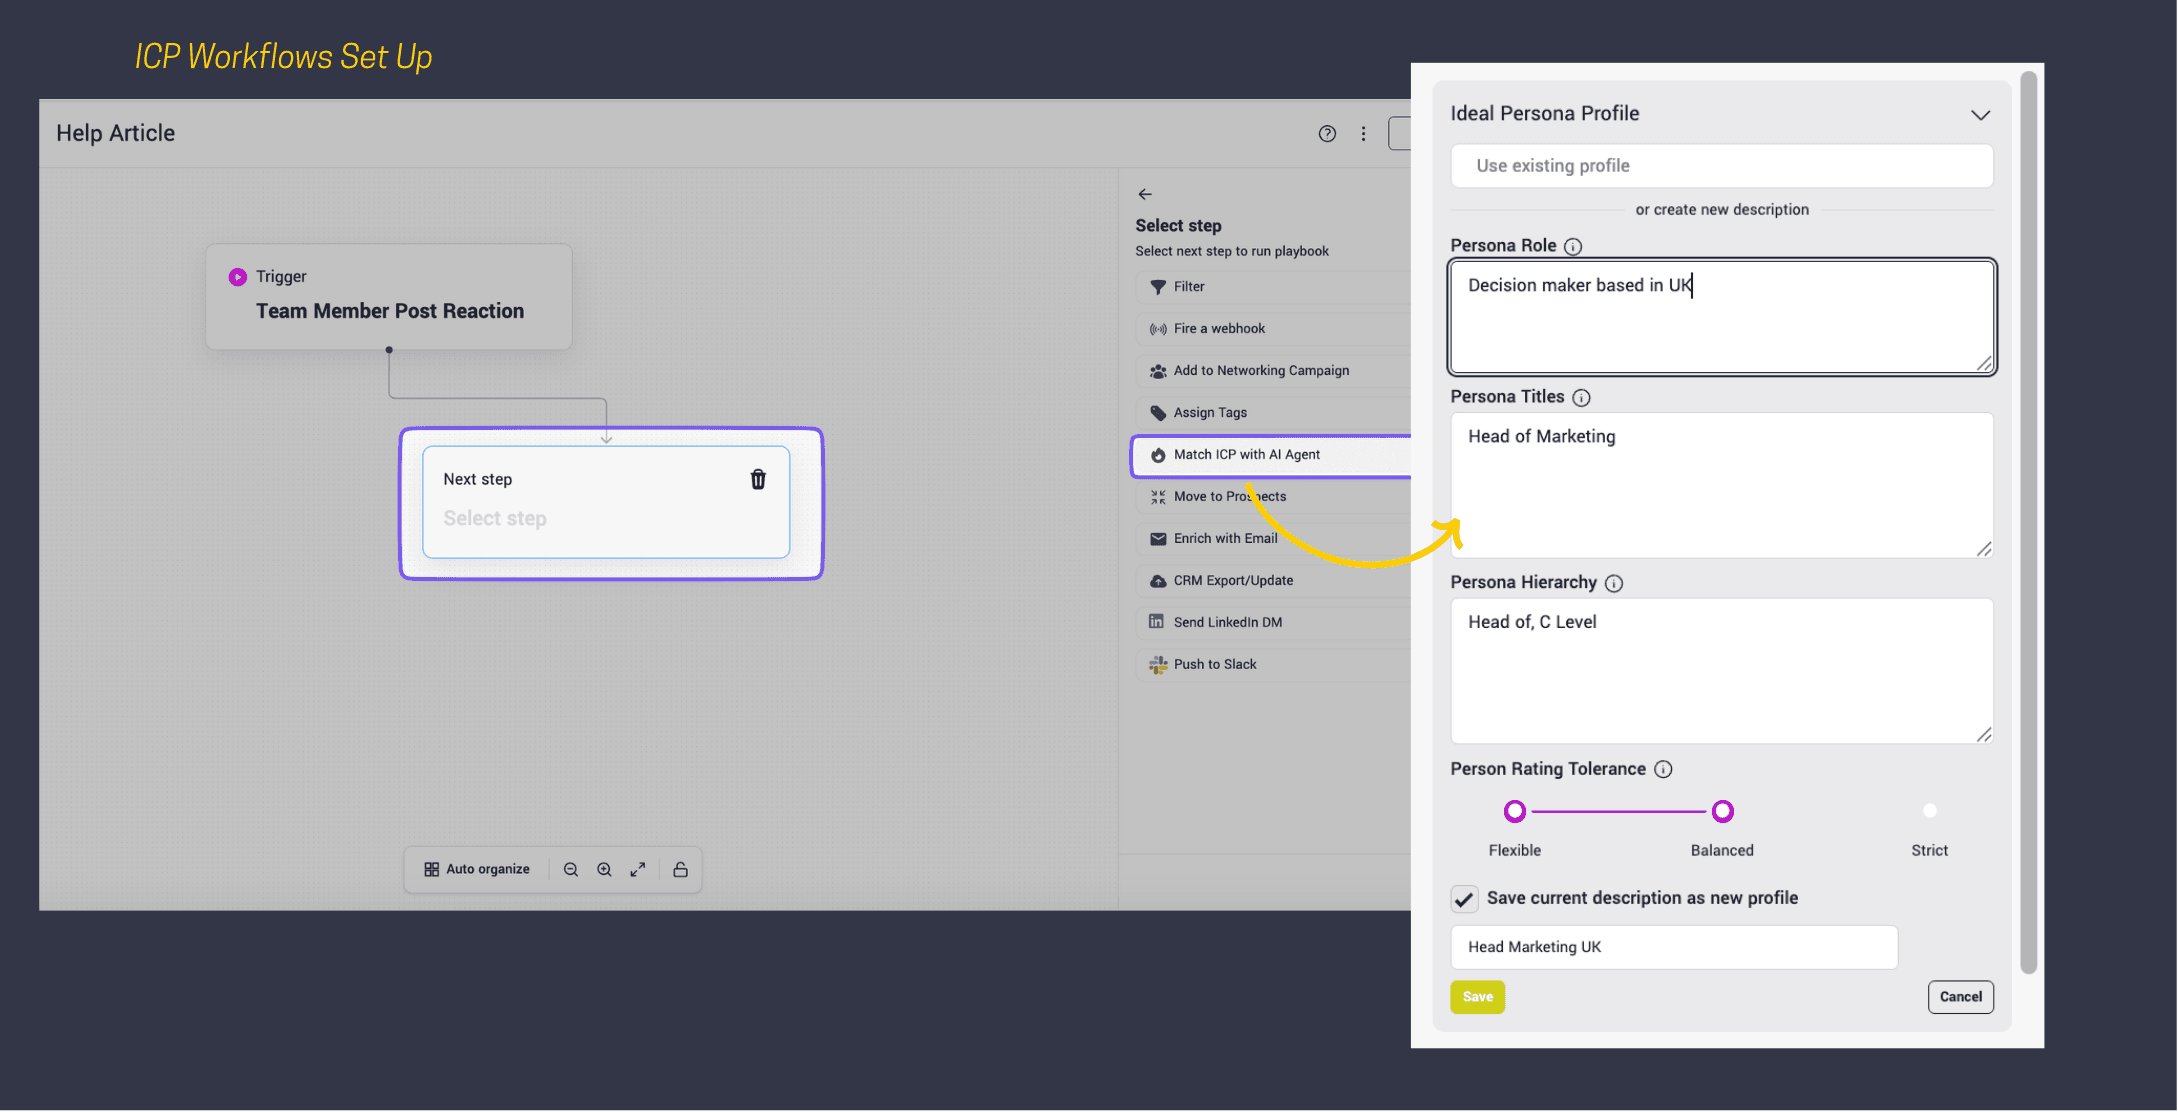Zoom in on the workflow canvas
Screen dimensions: 2178x1112
(x=604, y=870)
